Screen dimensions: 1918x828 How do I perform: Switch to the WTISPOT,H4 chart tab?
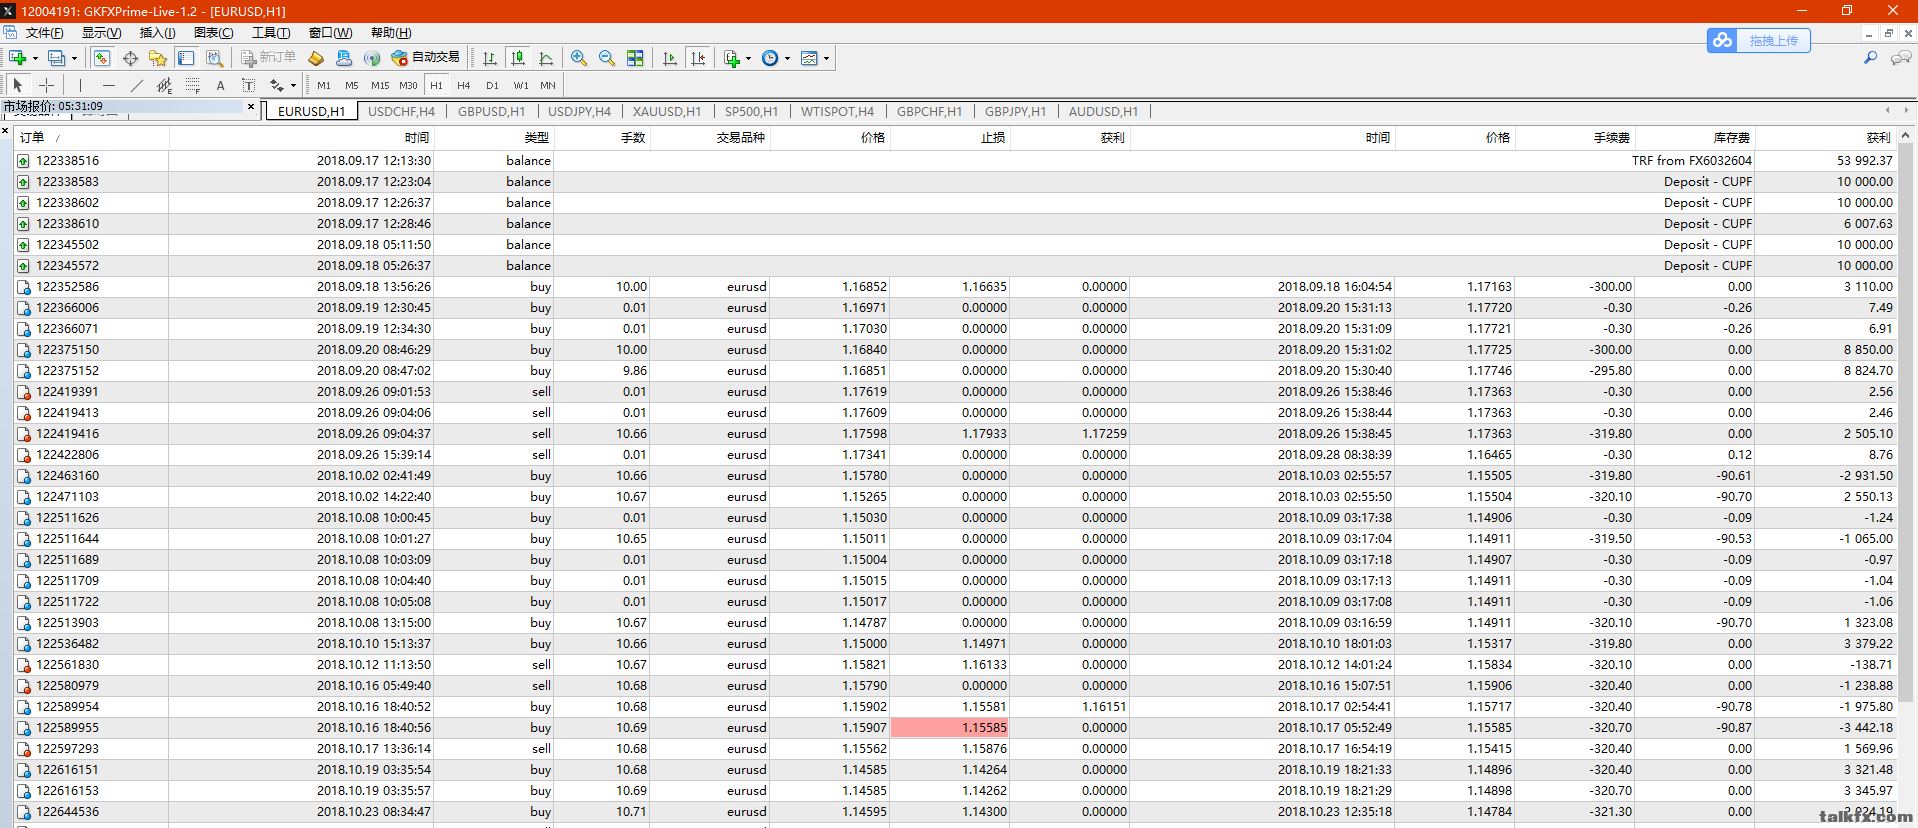pyautogui.click(x=837, y=111)
